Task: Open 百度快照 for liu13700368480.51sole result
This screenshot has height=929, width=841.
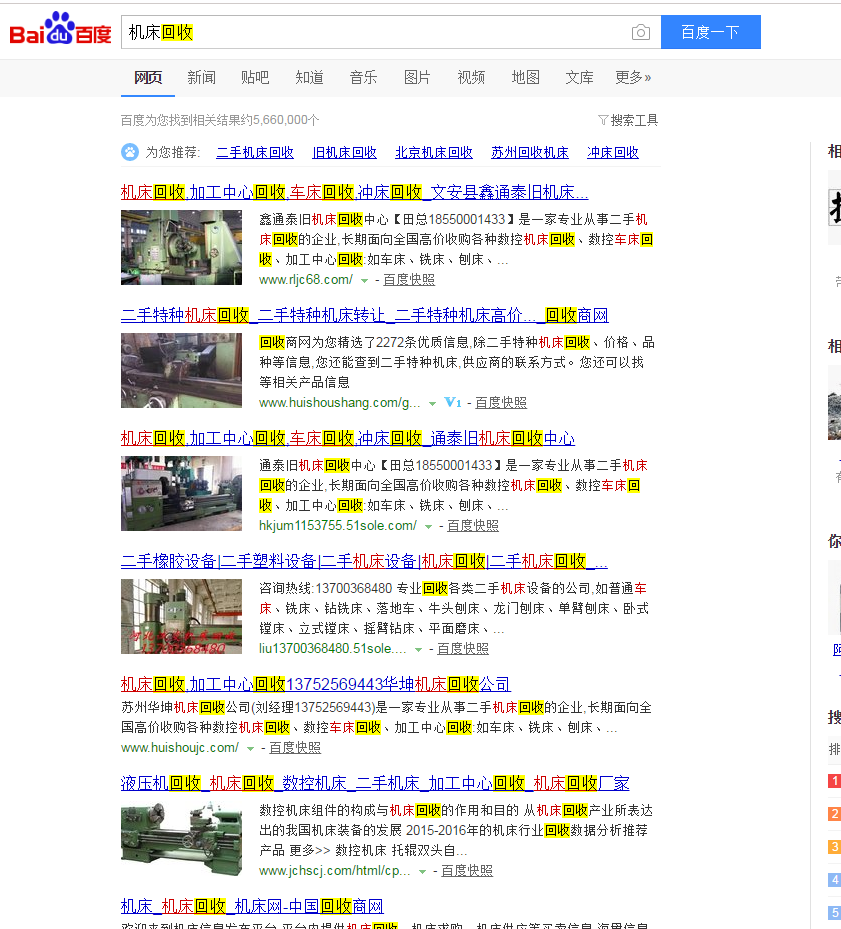Action: 463,649
